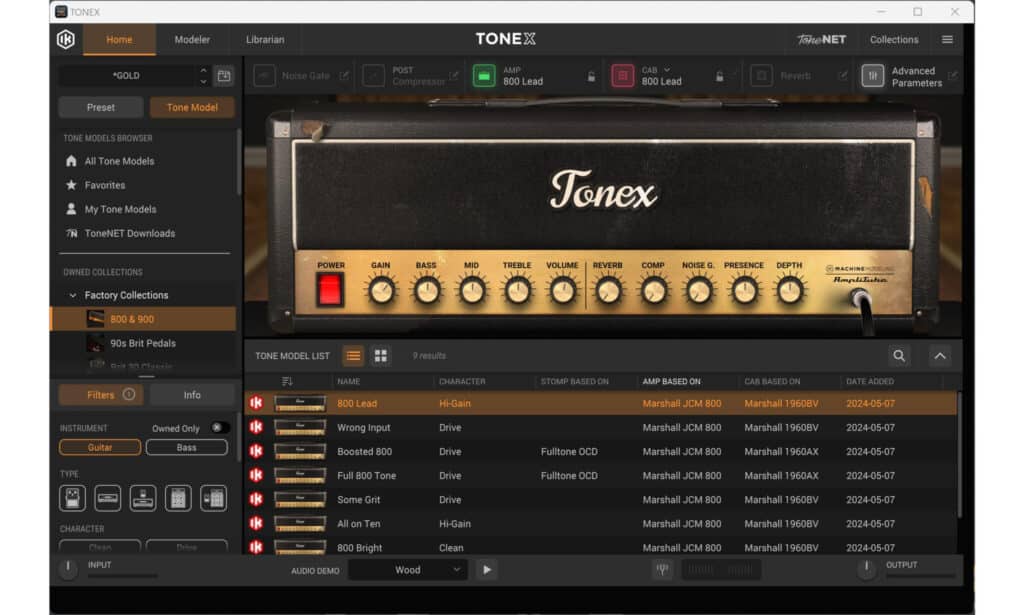
Task: Toggle the Noise Gate power icon
Action: point(264,76)
